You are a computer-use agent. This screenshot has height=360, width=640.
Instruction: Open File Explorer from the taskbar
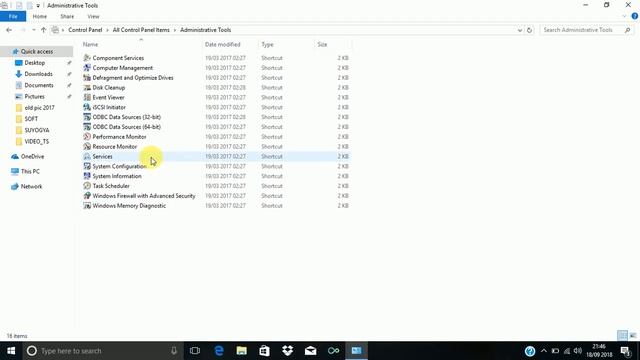point(242,351)
